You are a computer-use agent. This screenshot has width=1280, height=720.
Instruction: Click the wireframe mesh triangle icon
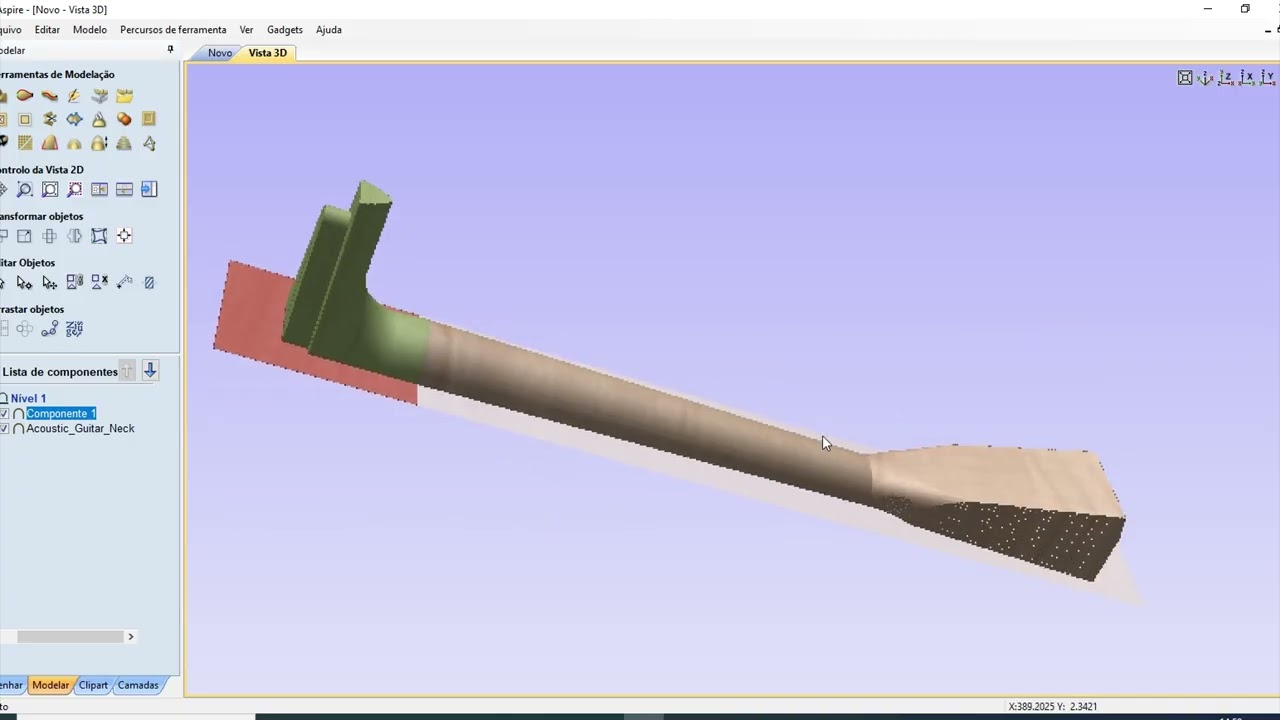149,142
